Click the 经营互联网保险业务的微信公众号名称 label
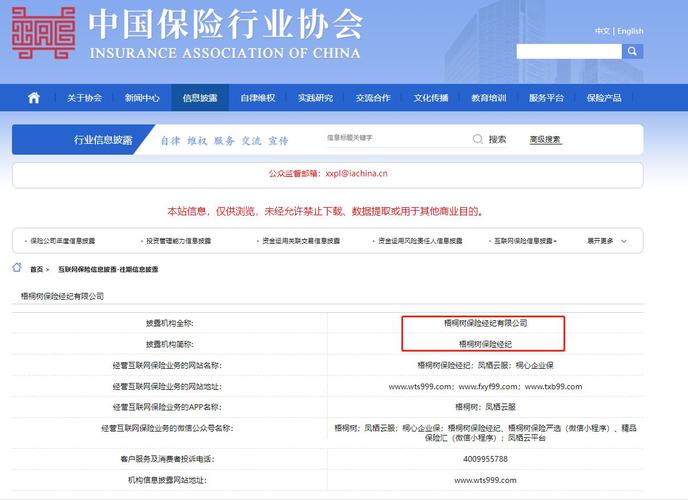Viewport: 688px width, 500px height. [x=167, y=428]
